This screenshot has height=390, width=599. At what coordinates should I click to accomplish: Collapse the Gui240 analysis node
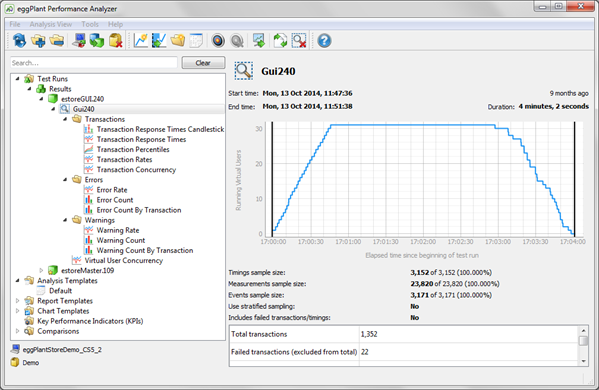point(53,109)
